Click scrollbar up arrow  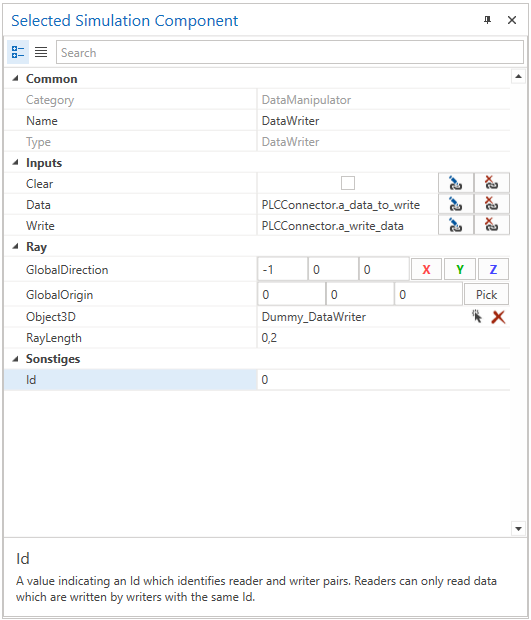click(518, 76)
